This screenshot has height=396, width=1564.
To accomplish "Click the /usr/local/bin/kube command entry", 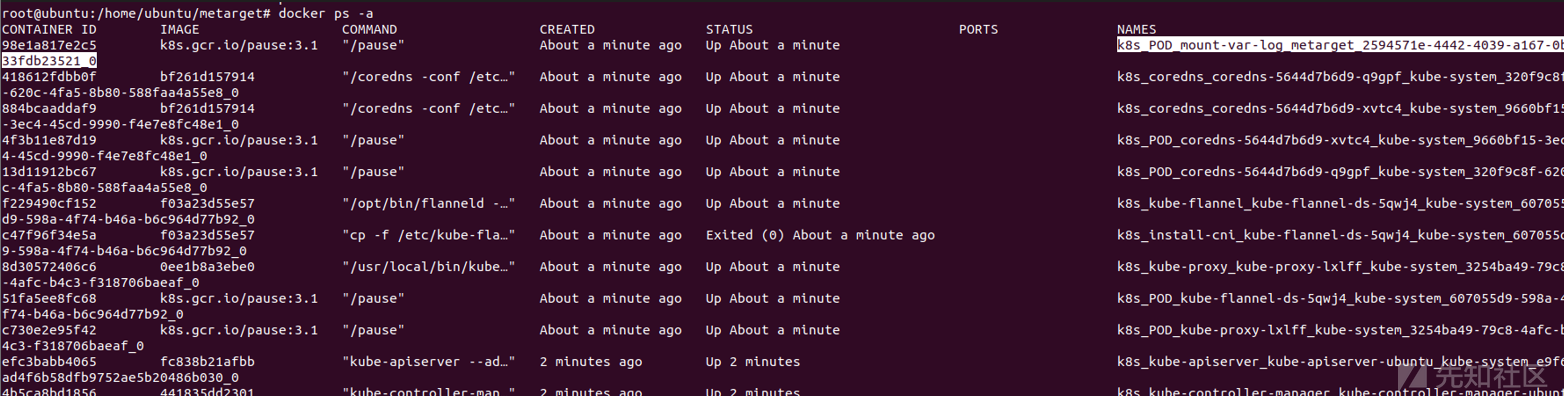I will click(x=429, y=267).
